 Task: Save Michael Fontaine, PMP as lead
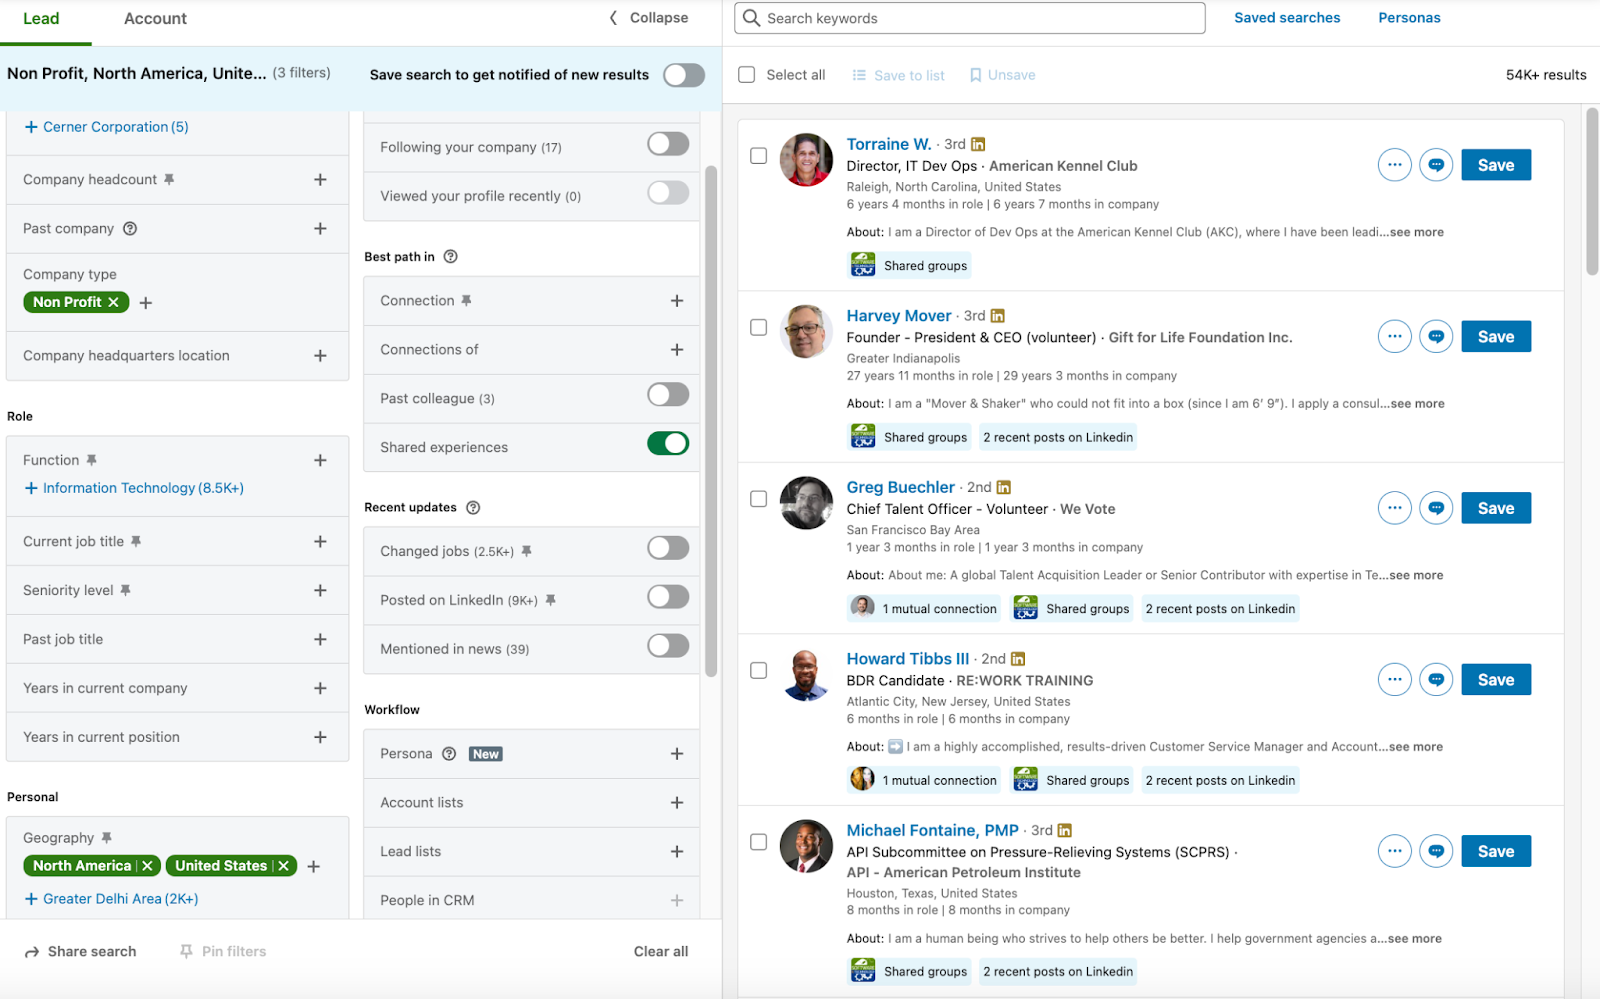click(x=1496, y=852)
